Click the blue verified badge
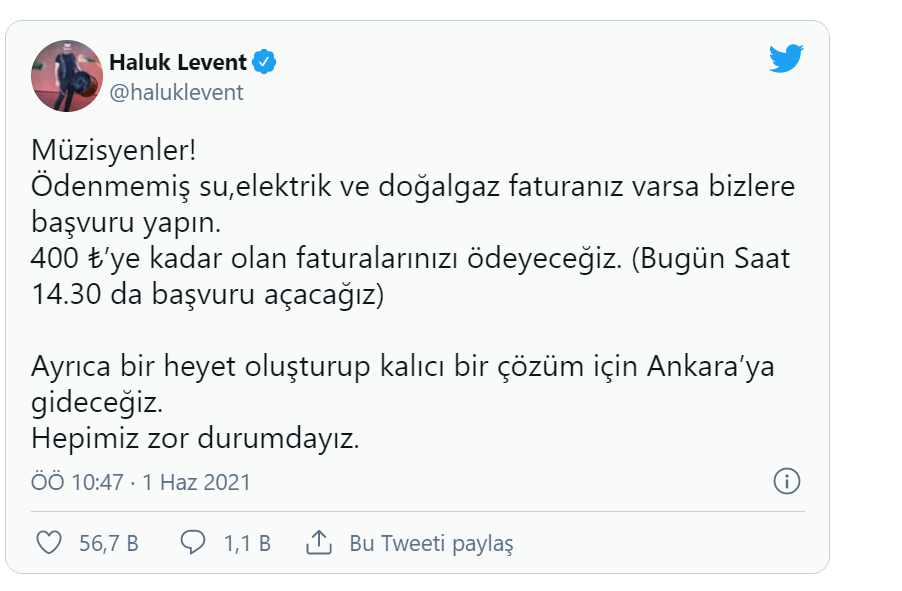Viewport: 902px width, 591px height. click(x=264, y=62)
